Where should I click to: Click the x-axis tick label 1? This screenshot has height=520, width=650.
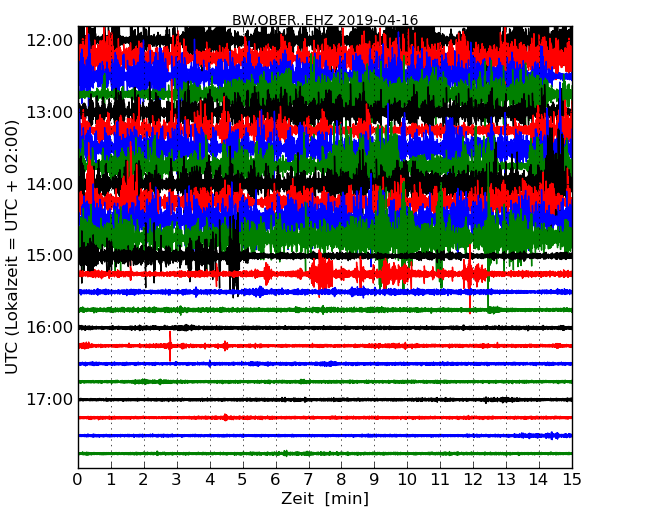(111, 480)
